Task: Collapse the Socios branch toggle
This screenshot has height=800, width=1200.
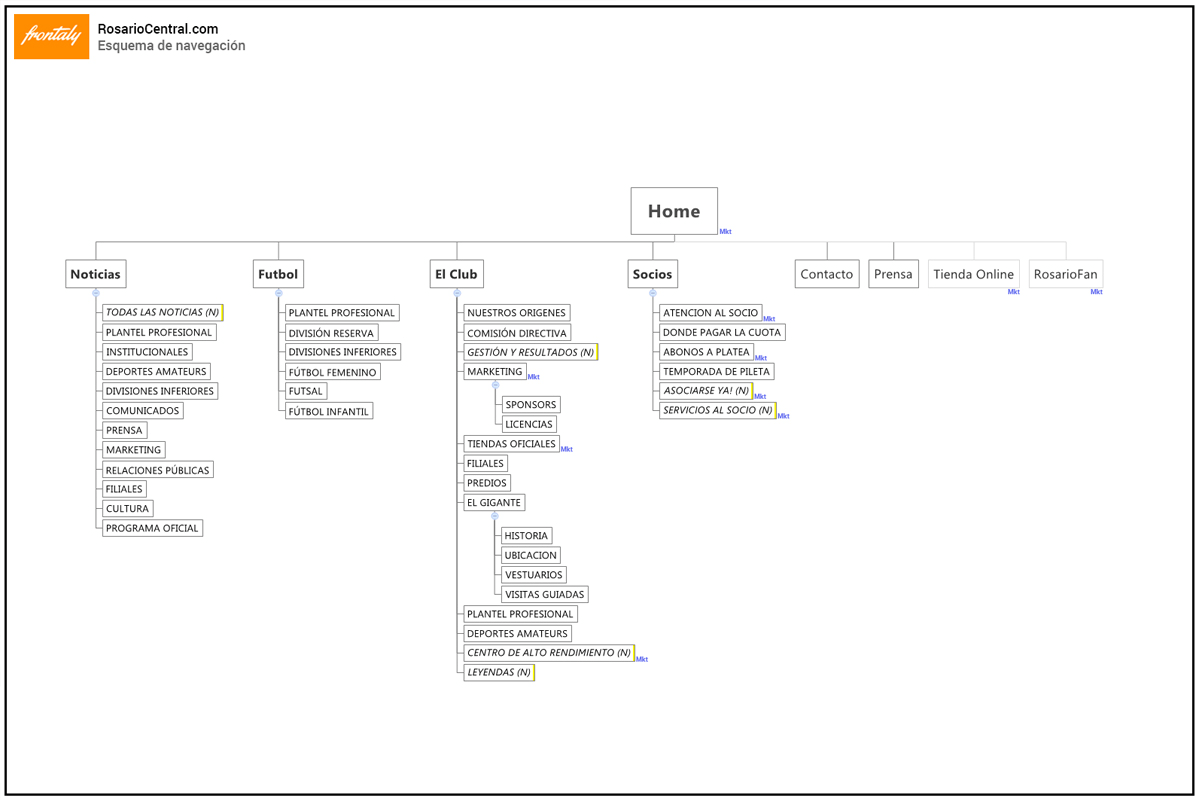Action: point(653,293)
